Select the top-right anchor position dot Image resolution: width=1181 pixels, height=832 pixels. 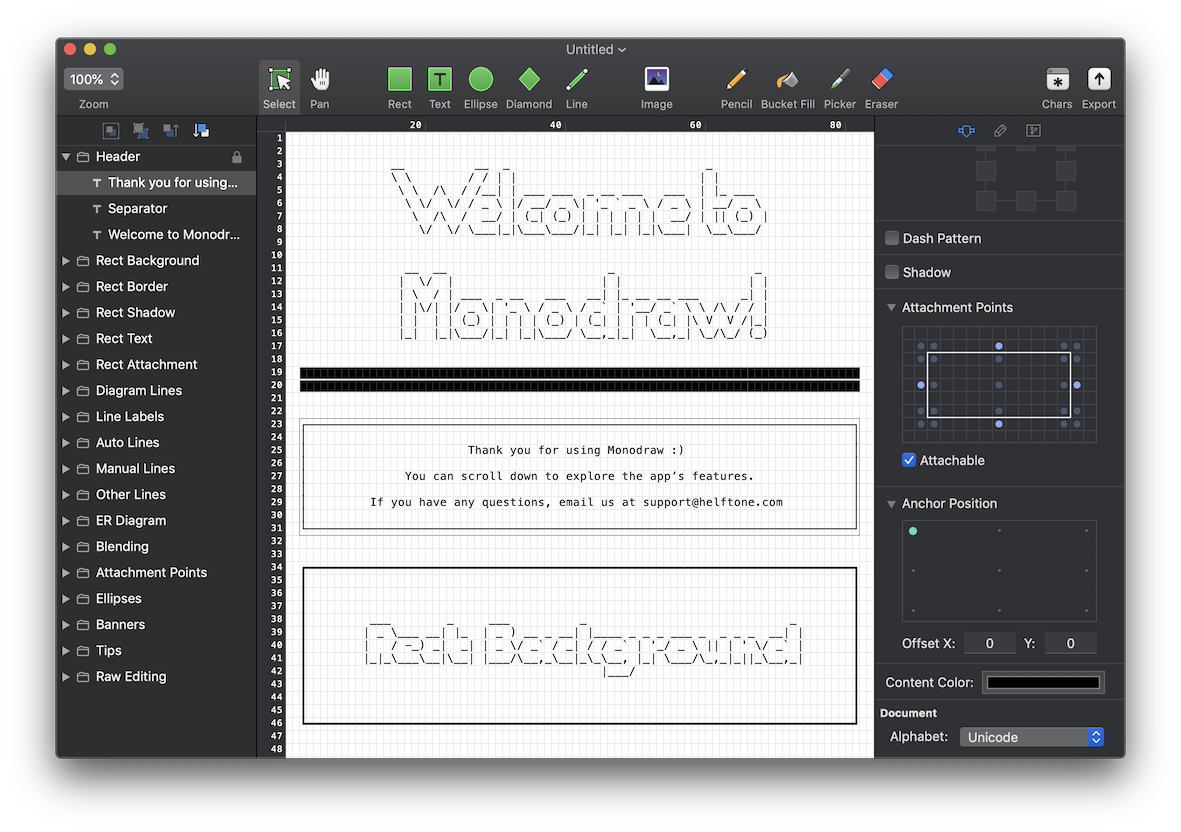(x=1086, y=531)
